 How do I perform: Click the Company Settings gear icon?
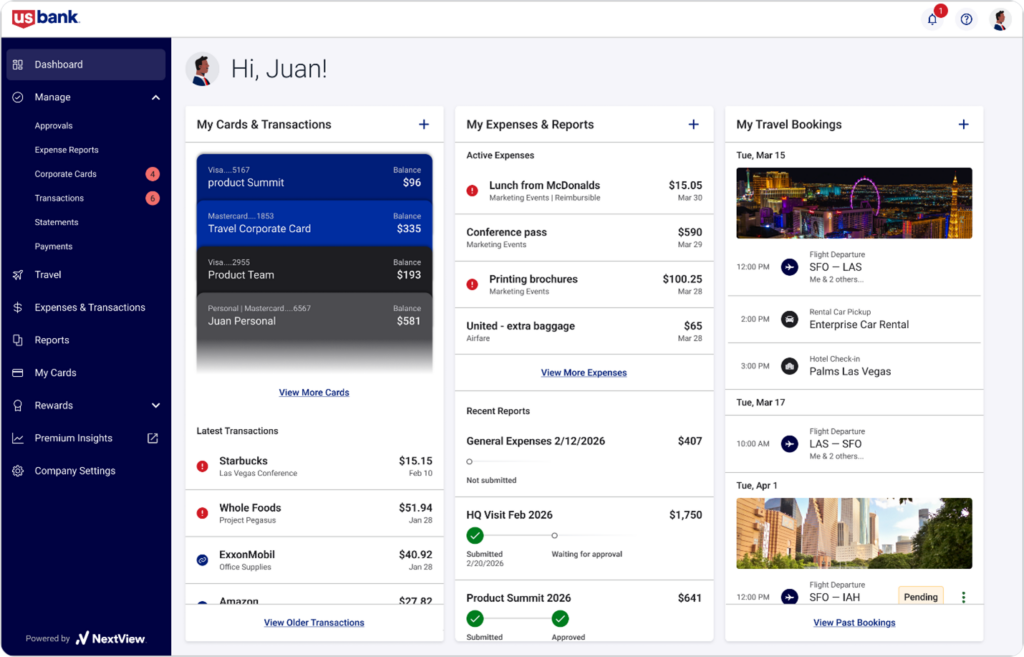coord(18,471)
